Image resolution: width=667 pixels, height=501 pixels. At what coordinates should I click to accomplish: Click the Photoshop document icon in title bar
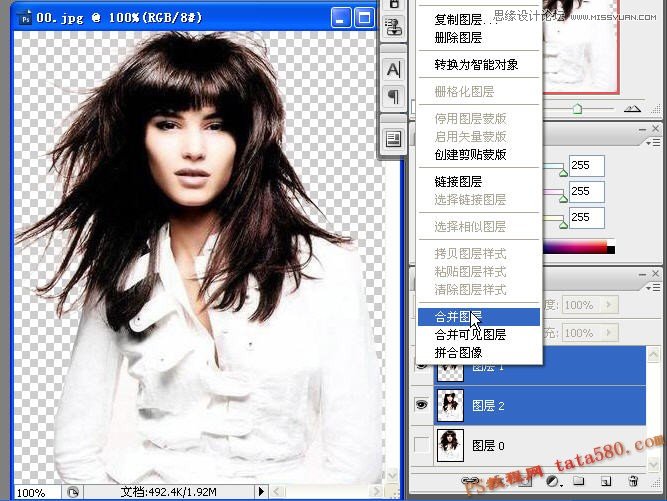point(26,18)
